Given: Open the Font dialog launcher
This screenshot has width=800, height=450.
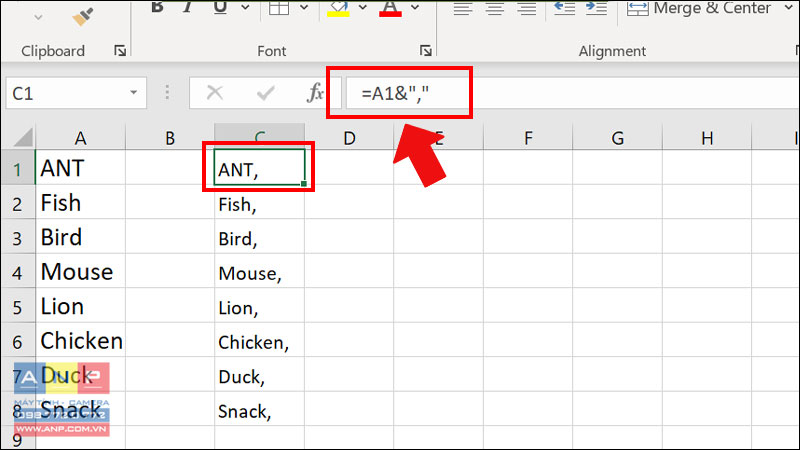Looking at the screenshot, I should point(426,51).
